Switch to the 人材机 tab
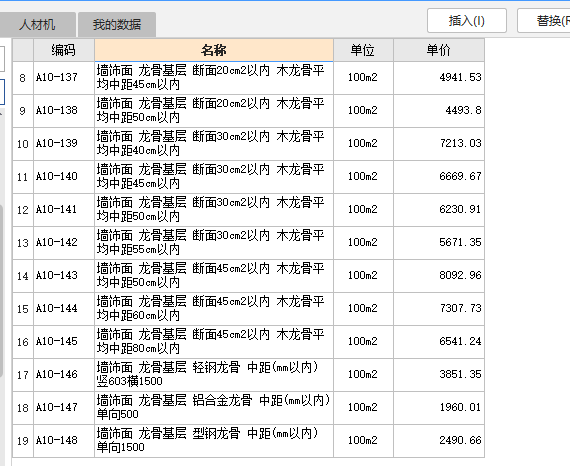This screenshot has width=570, height=466. (37, 24)
